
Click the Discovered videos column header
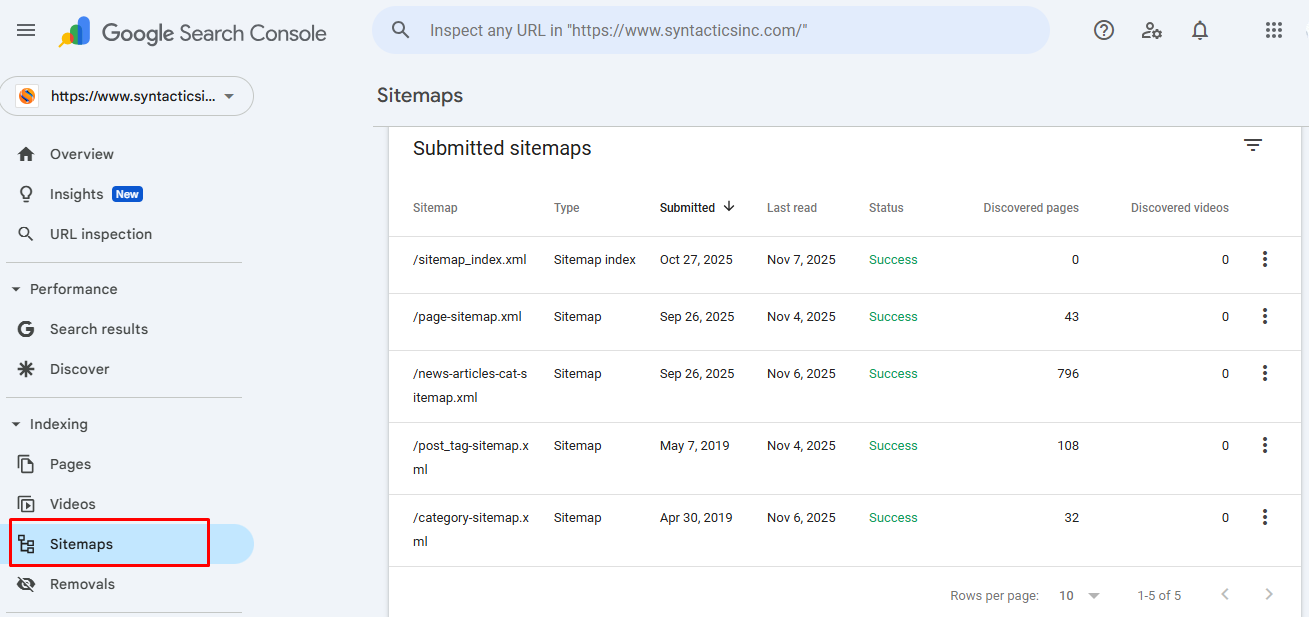pos(1180,208)
